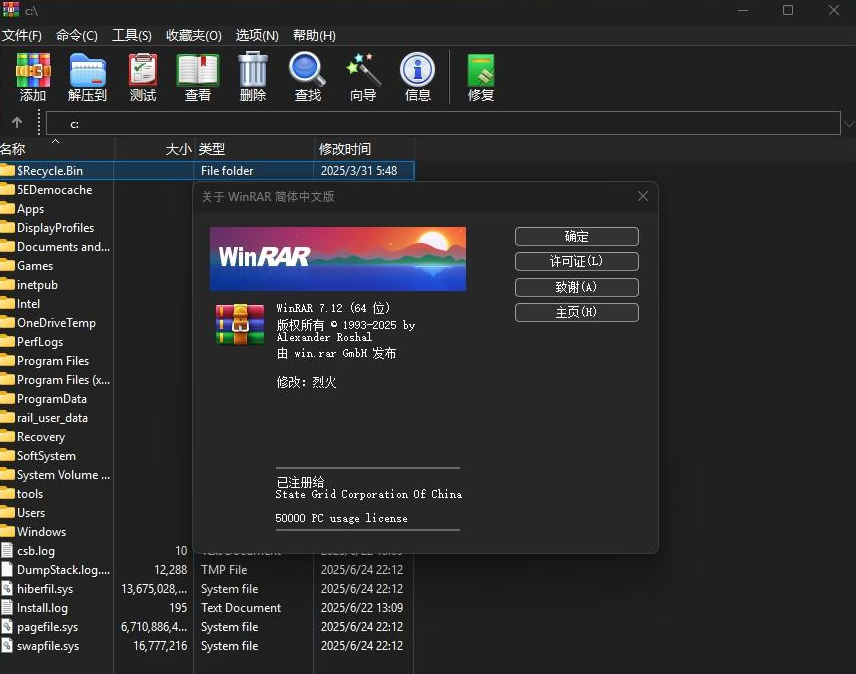The height and width of the screenshot is (674, 856).
Task: Select the hiberfil.sys system file icon
Action: (7, 588)
